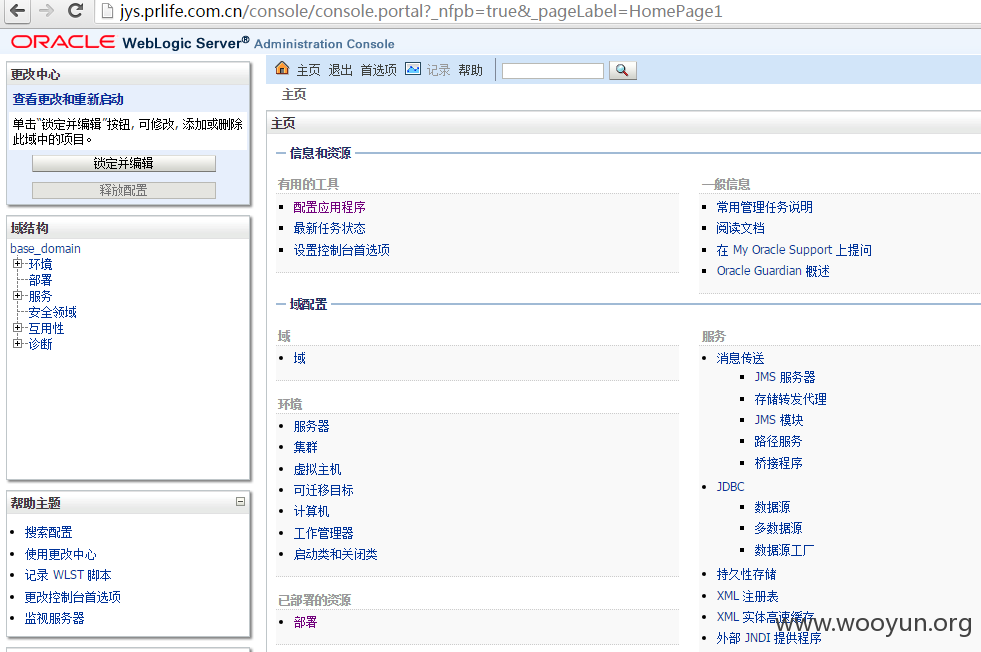
Task: Open Oracle Guardian 概述 link
Action: 773,271
